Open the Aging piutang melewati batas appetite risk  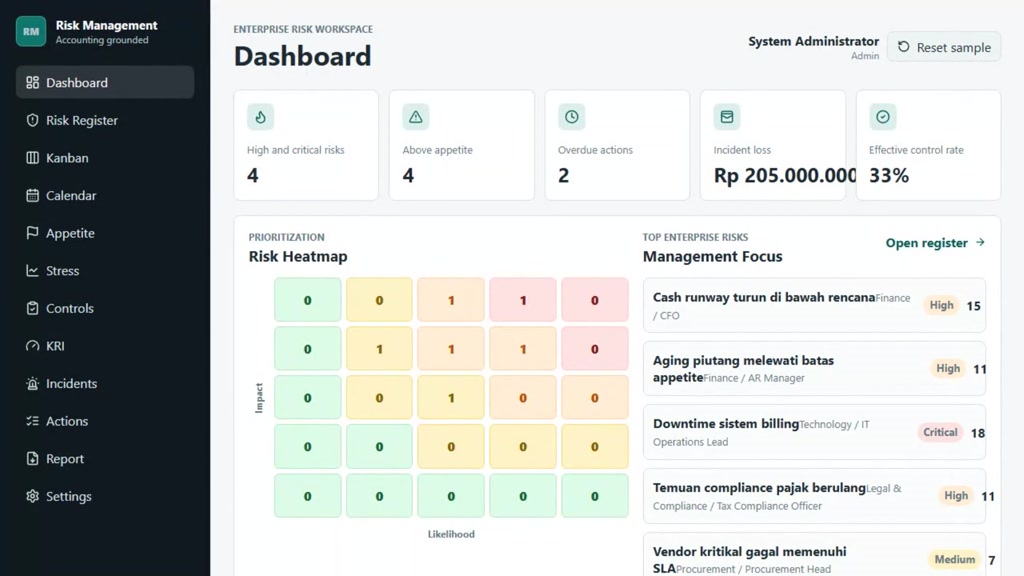pos(814,368)
